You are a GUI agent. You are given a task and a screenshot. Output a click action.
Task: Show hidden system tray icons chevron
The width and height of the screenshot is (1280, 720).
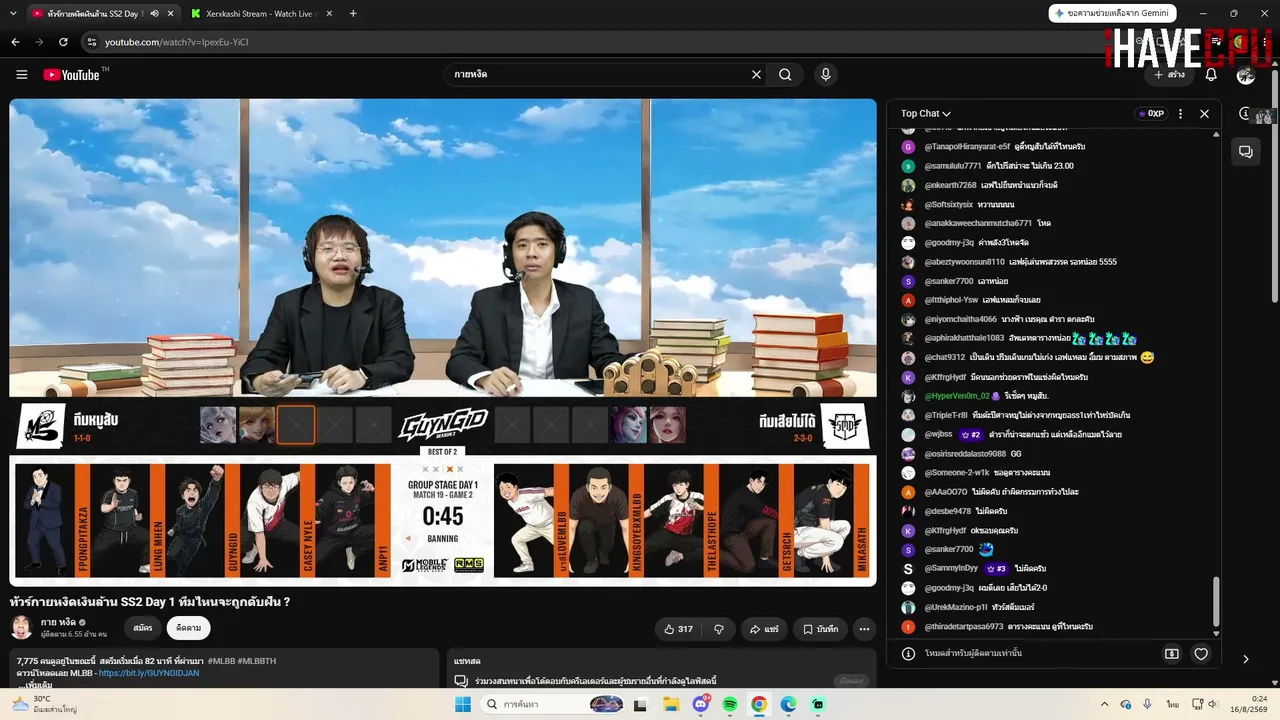[x=1104, y=705]
